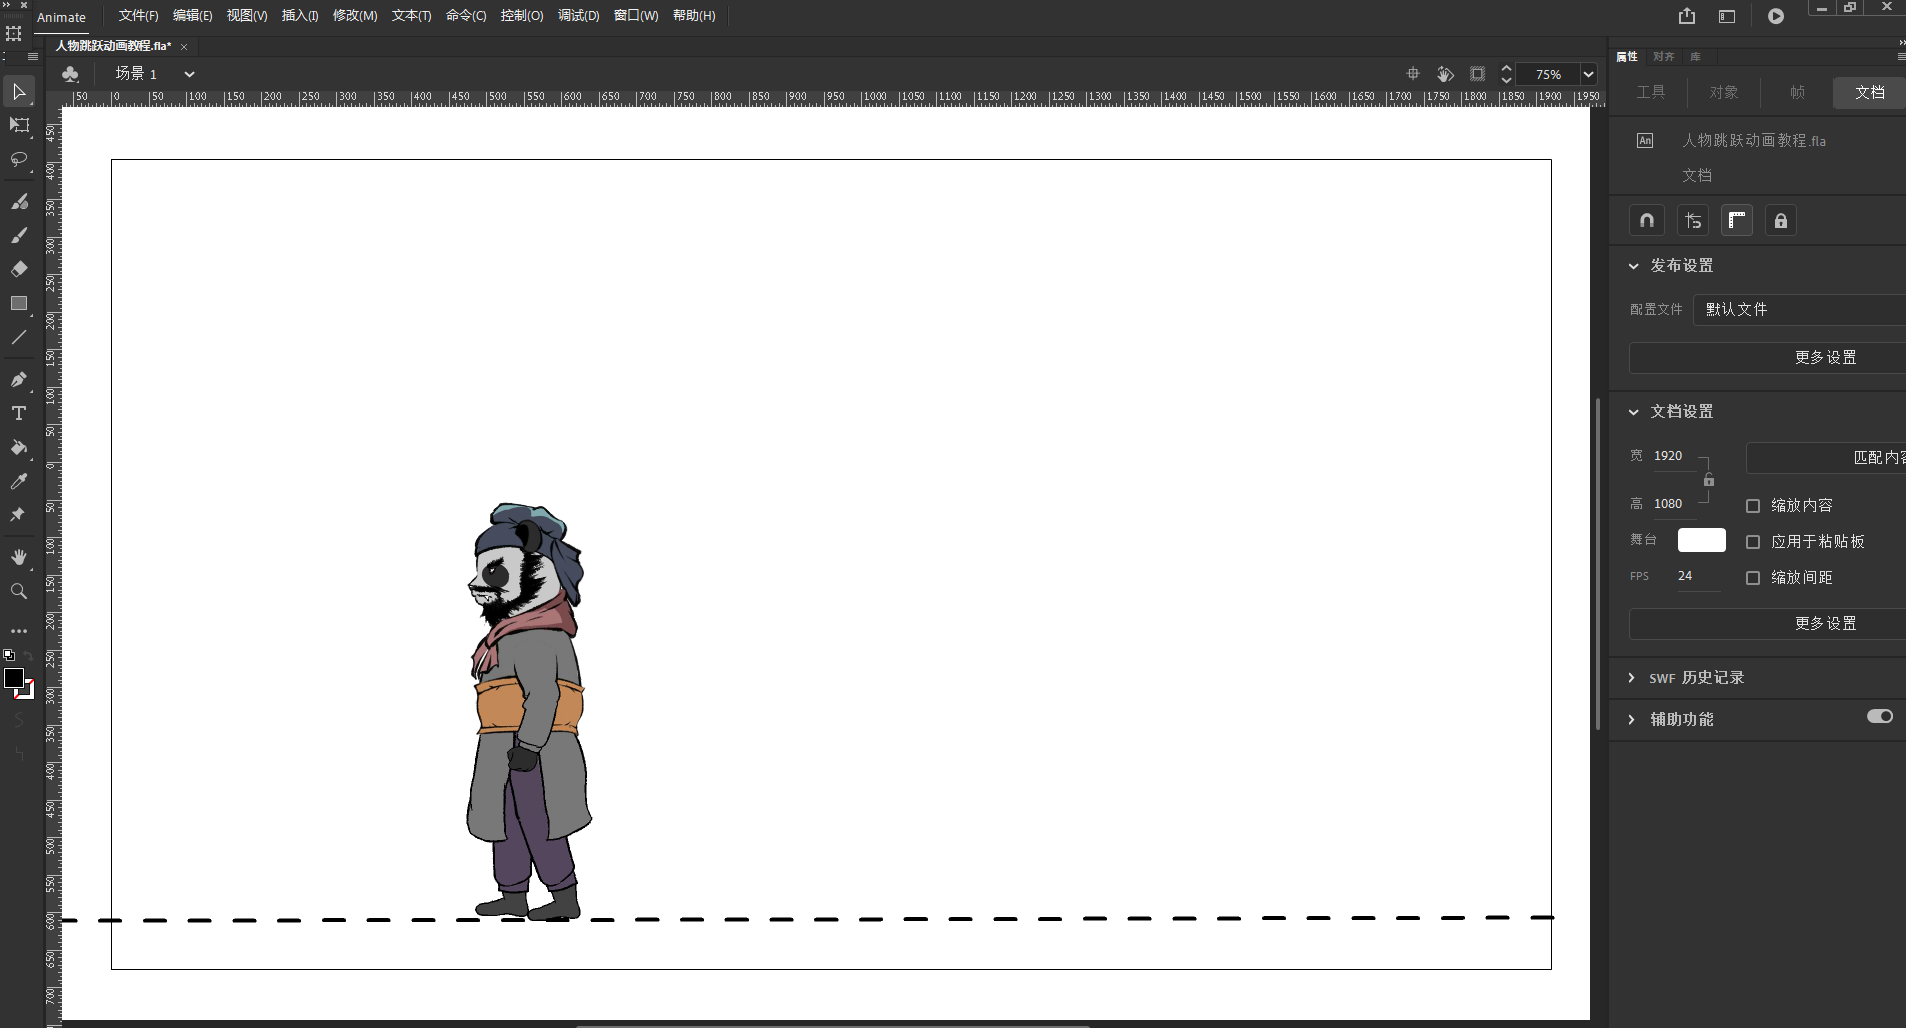Click the center stage icon
This screenshot has width=1906, height=1028.
1413,74
